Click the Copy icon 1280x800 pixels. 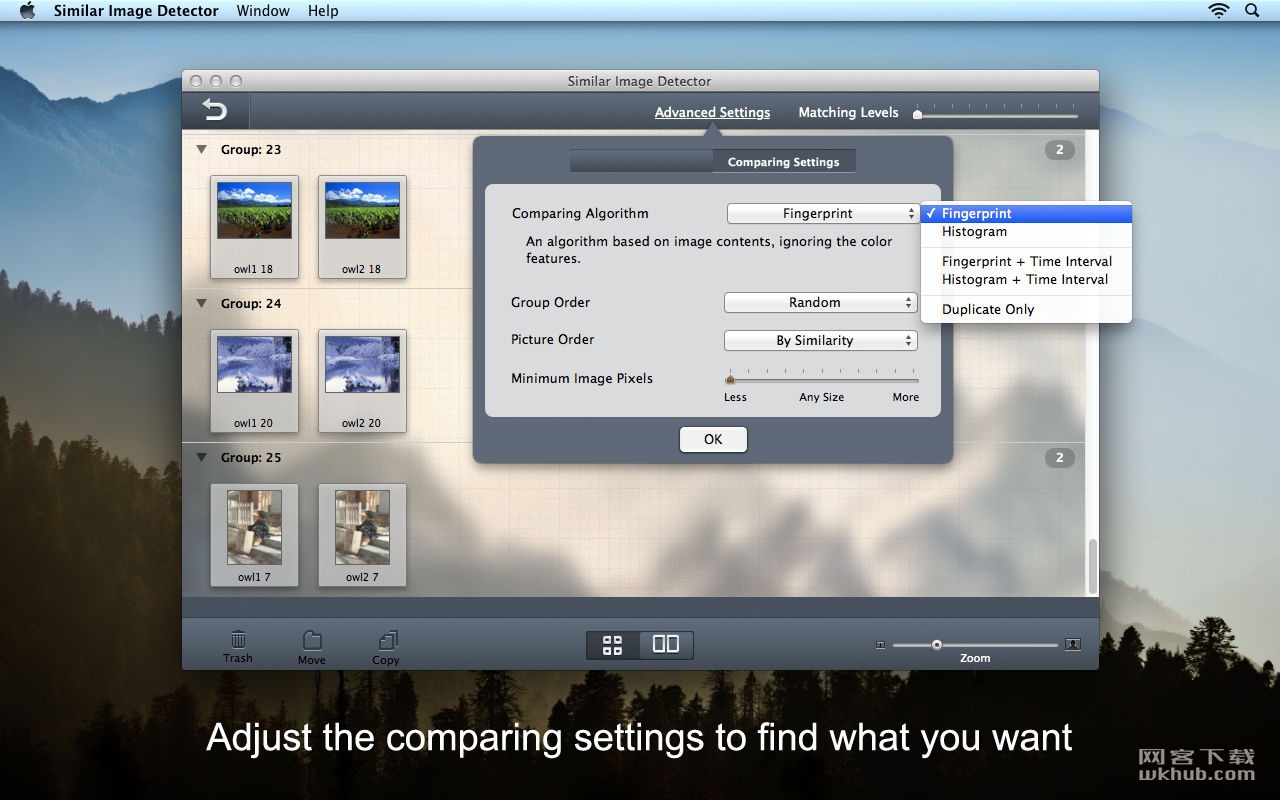coord(386,640)
